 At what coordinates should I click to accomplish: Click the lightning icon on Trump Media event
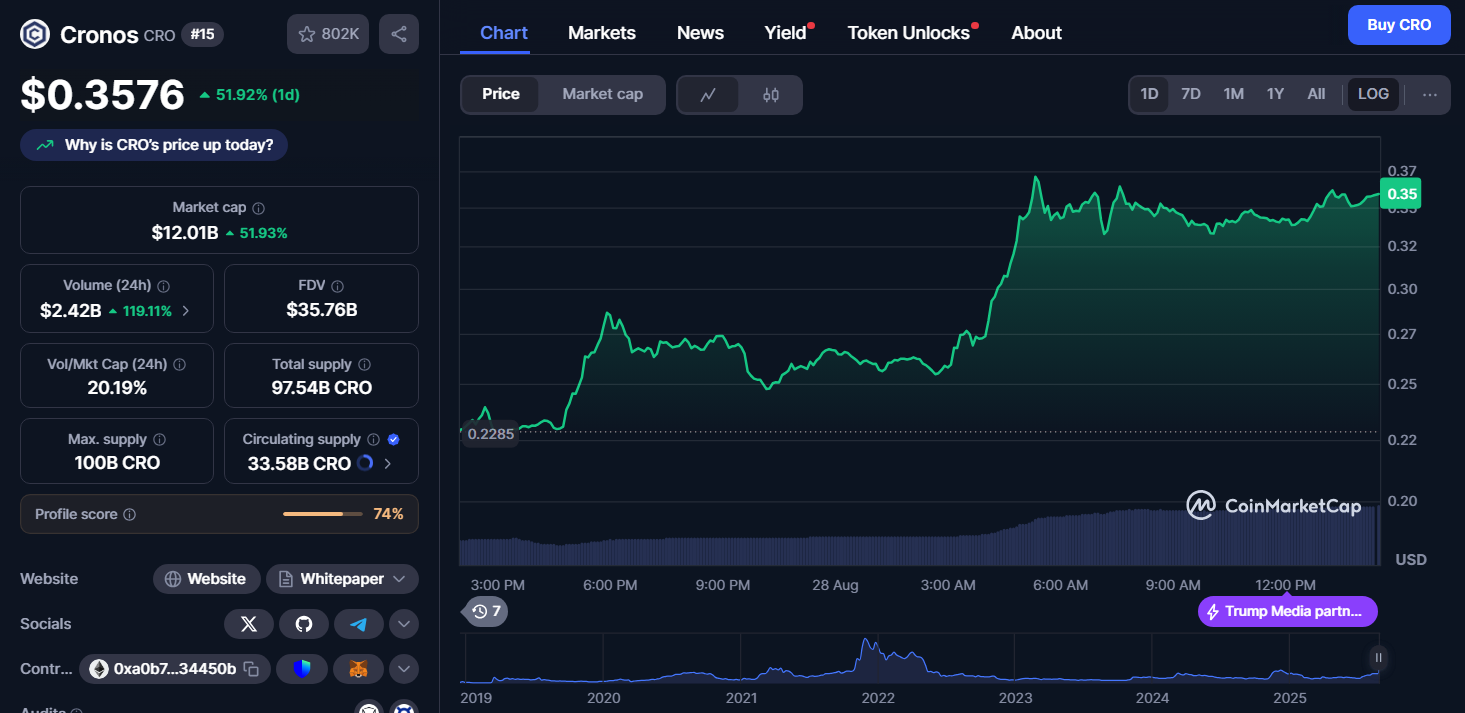pyautogui.click(x=1213, y=612)
